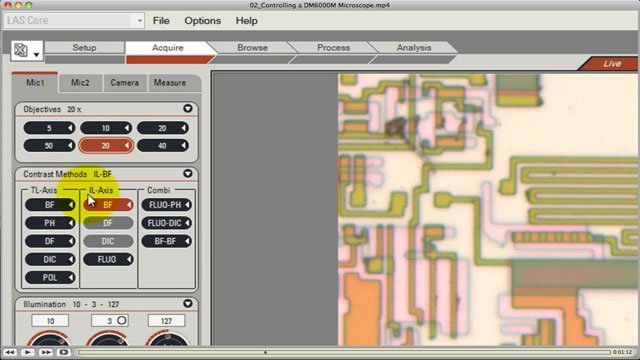Switch to the Camera tab

pyautogui.click(x=124, y=83)
